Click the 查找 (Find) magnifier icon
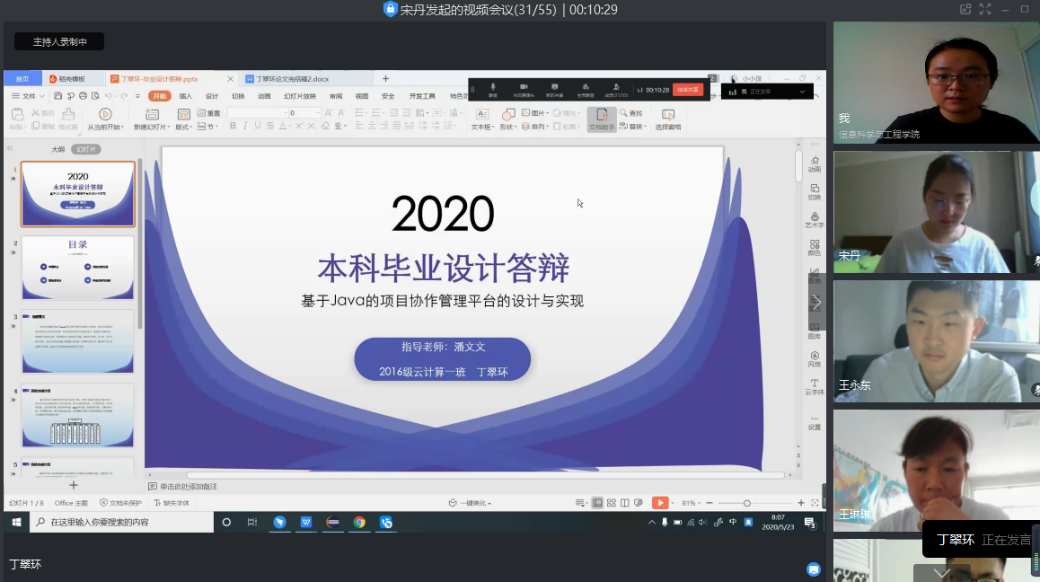This screenshot has width=1040, height=582. [624, 113]
